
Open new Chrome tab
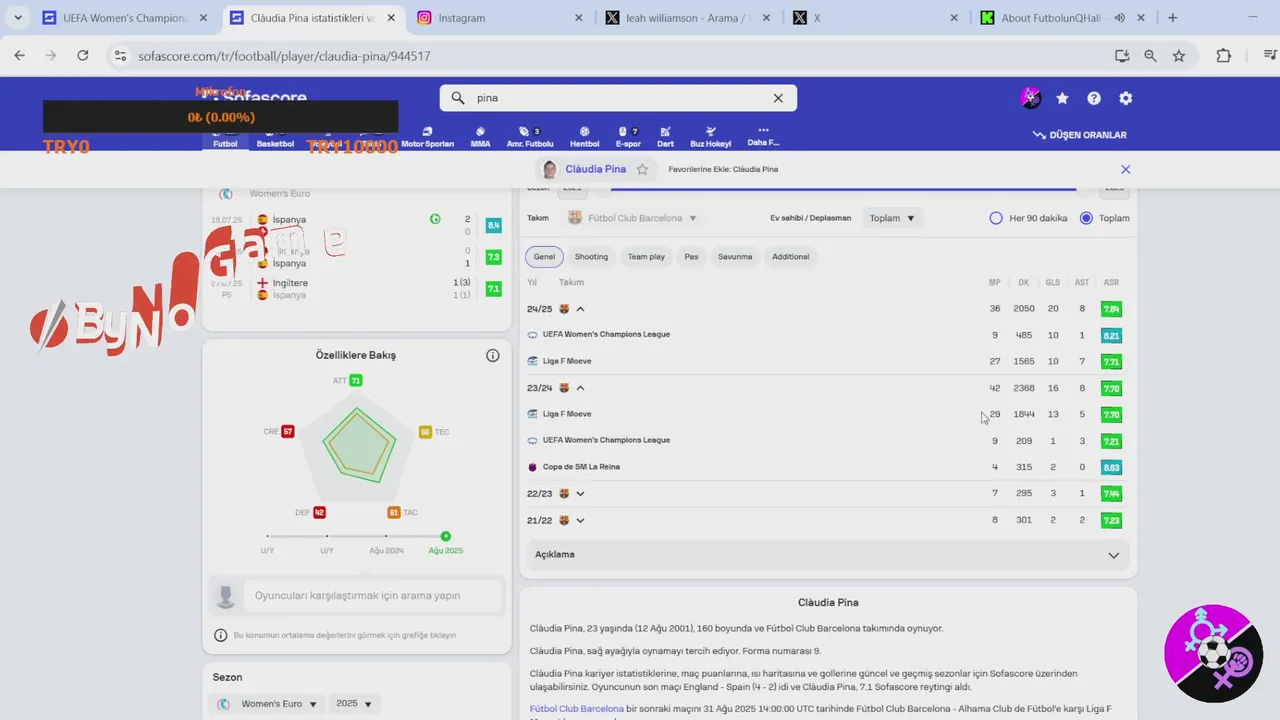coord(1173,18)
